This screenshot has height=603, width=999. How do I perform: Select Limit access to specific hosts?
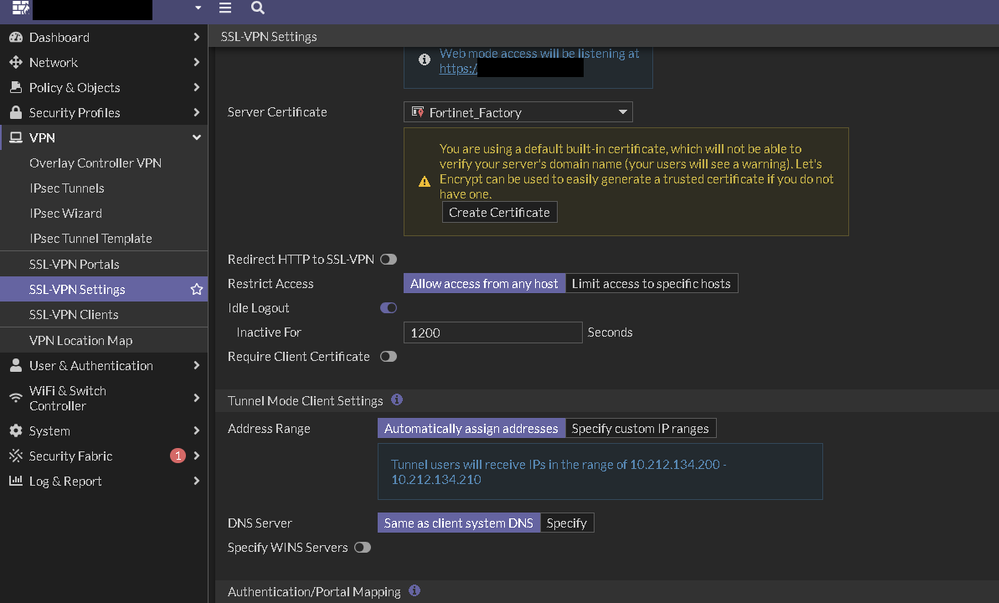tap(651, 284)
